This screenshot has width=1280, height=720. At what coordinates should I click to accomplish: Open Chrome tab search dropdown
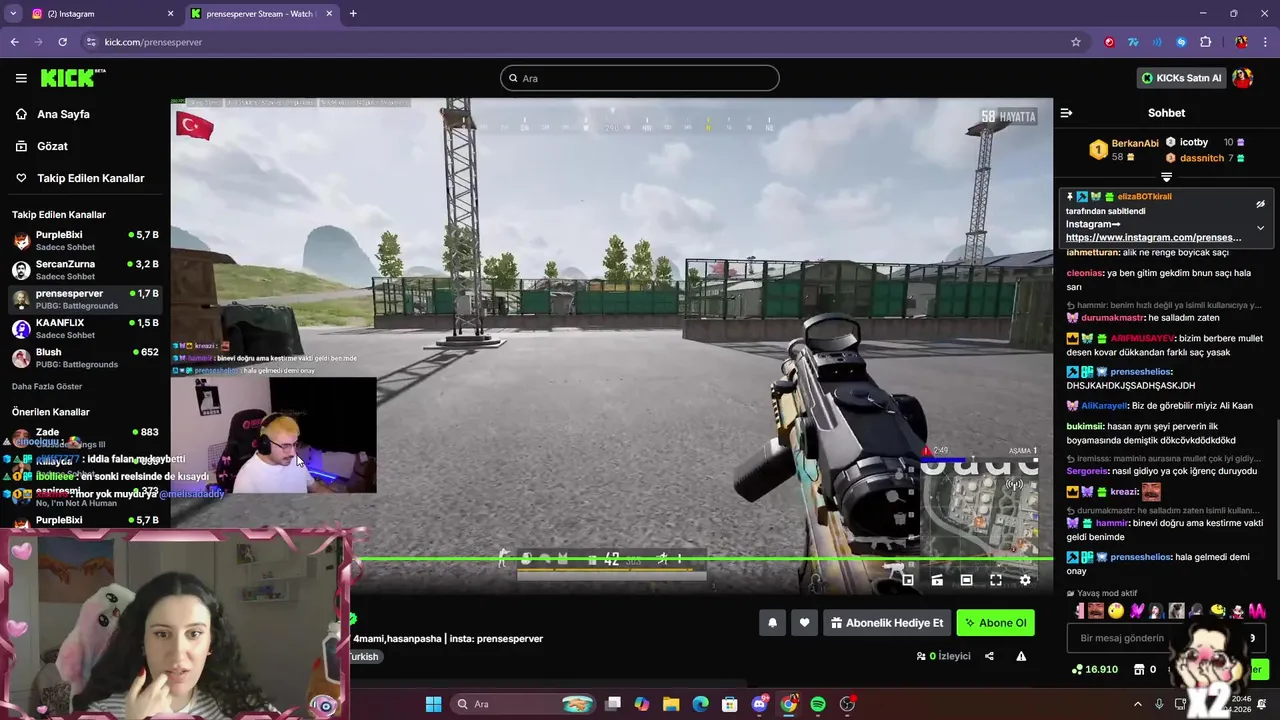[x=13, y=14]
